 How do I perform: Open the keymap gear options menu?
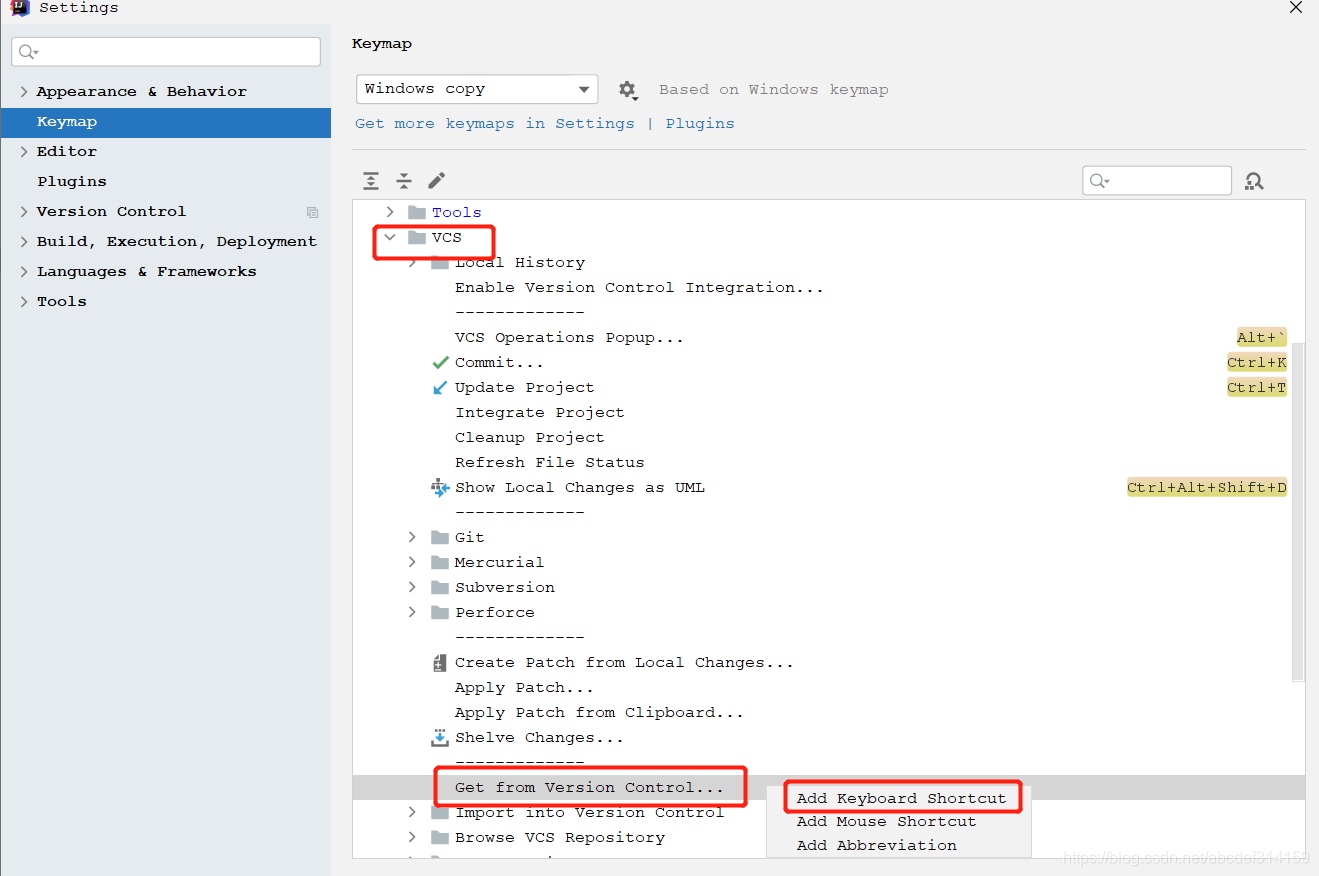pyautogui.click(x=628, y=90)
